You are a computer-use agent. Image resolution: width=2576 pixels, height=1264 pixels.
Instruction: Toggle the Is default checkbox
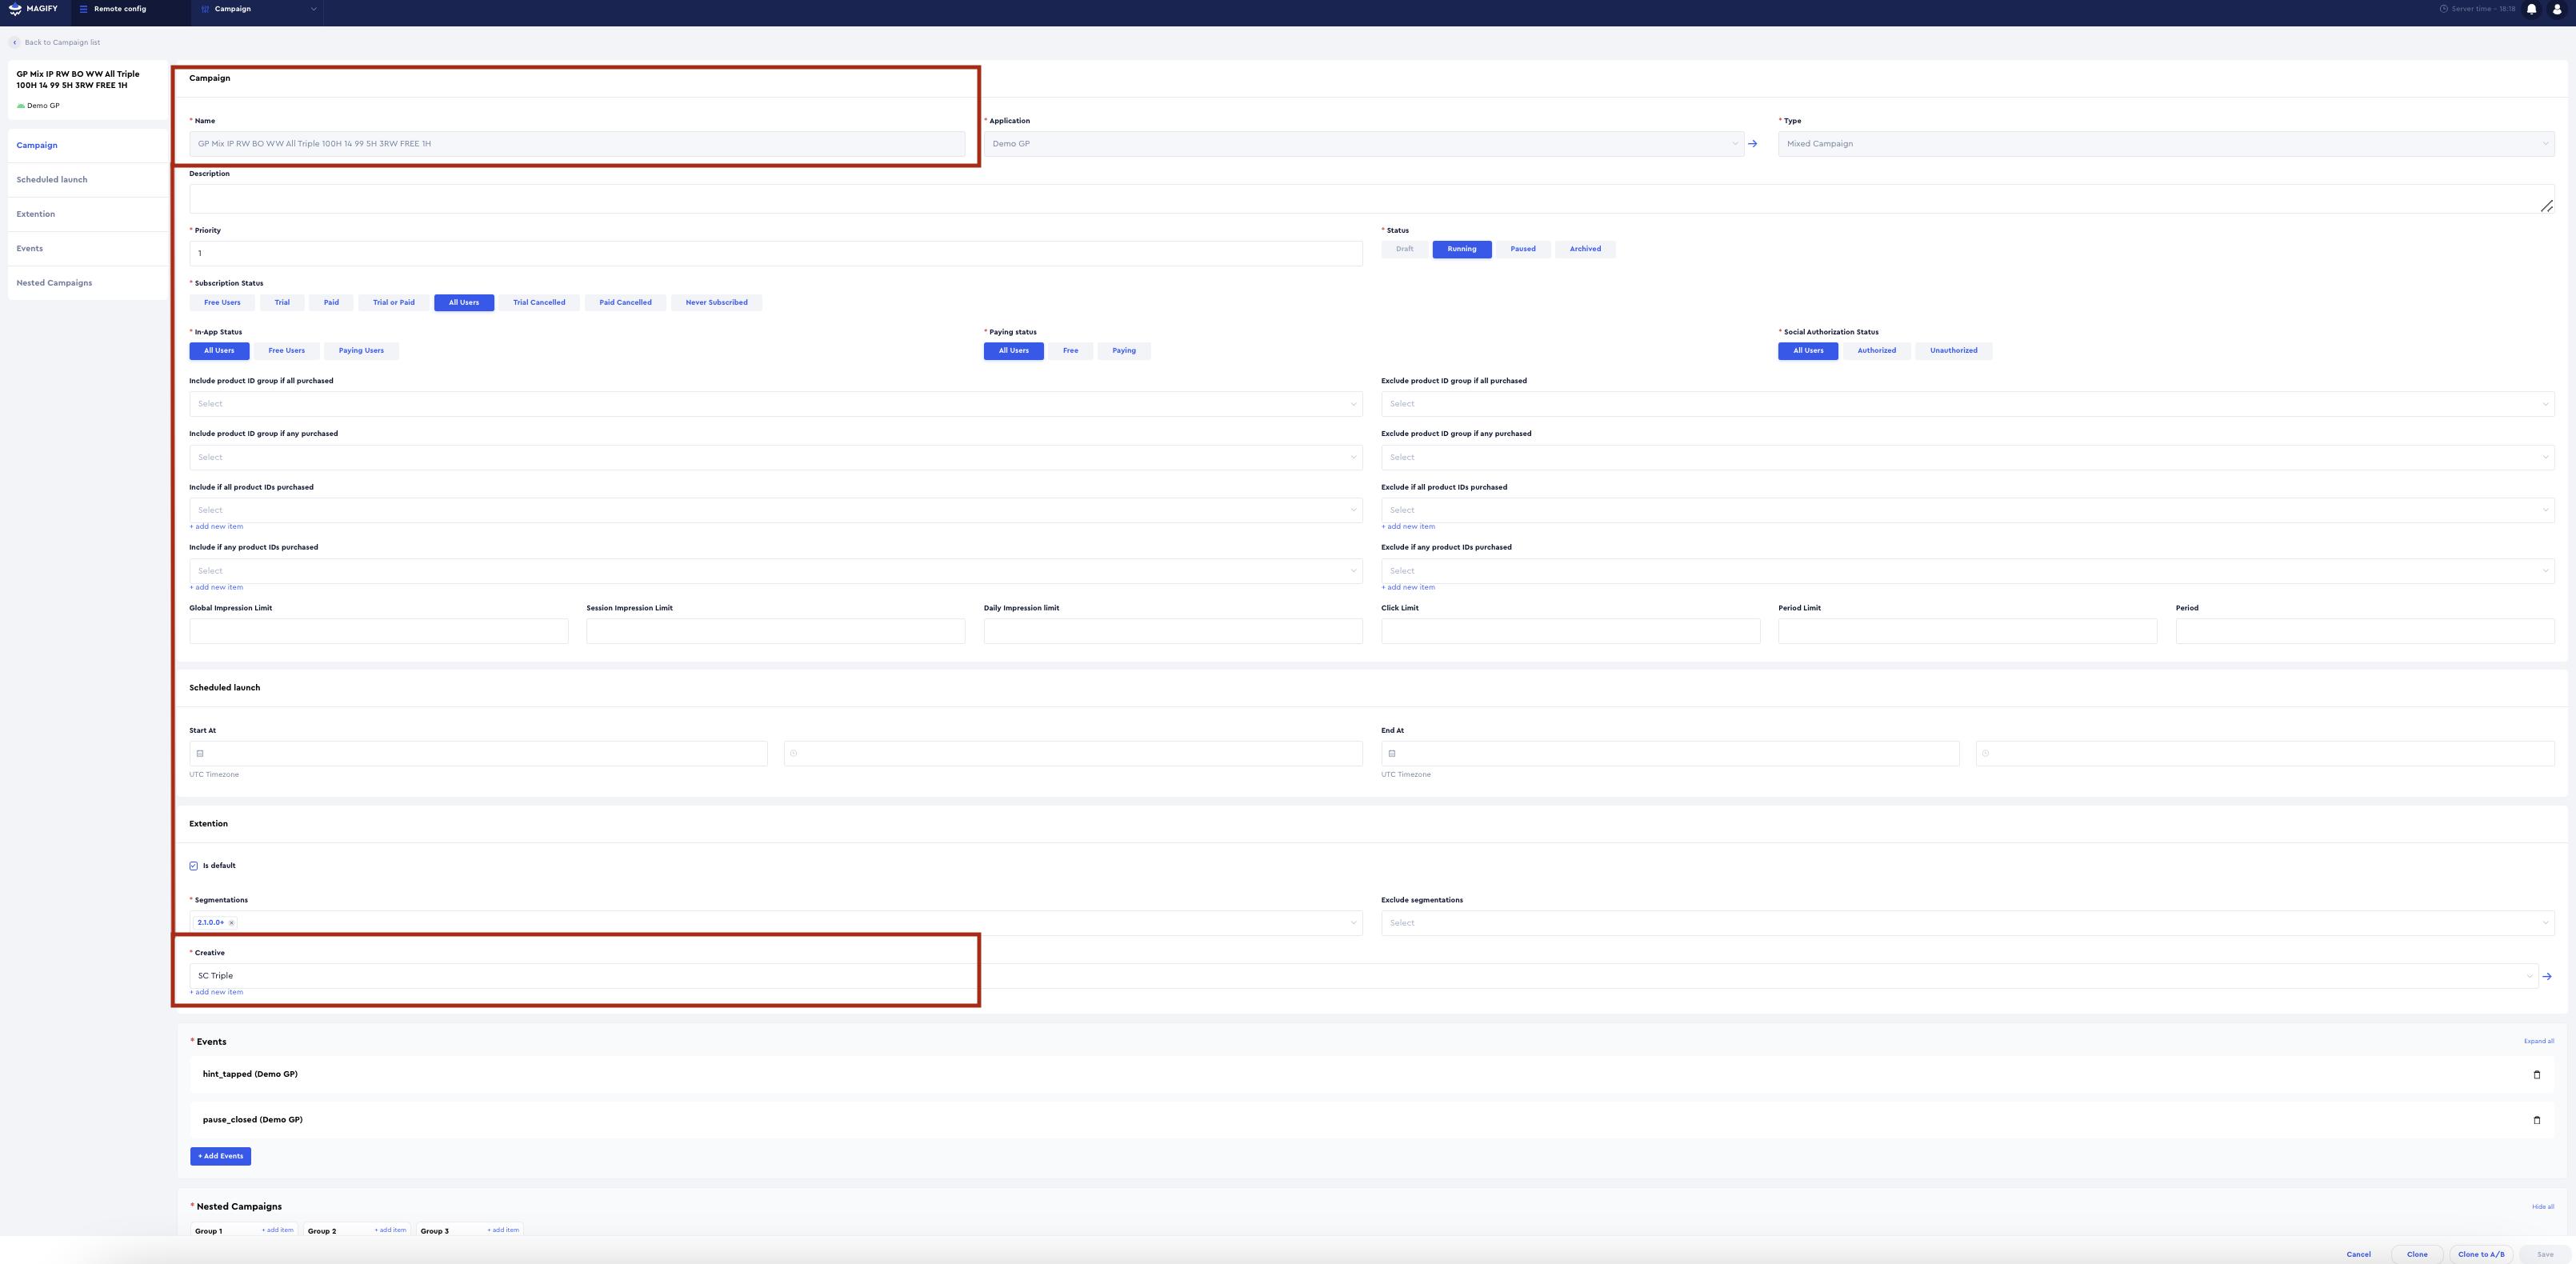(194, 866)
